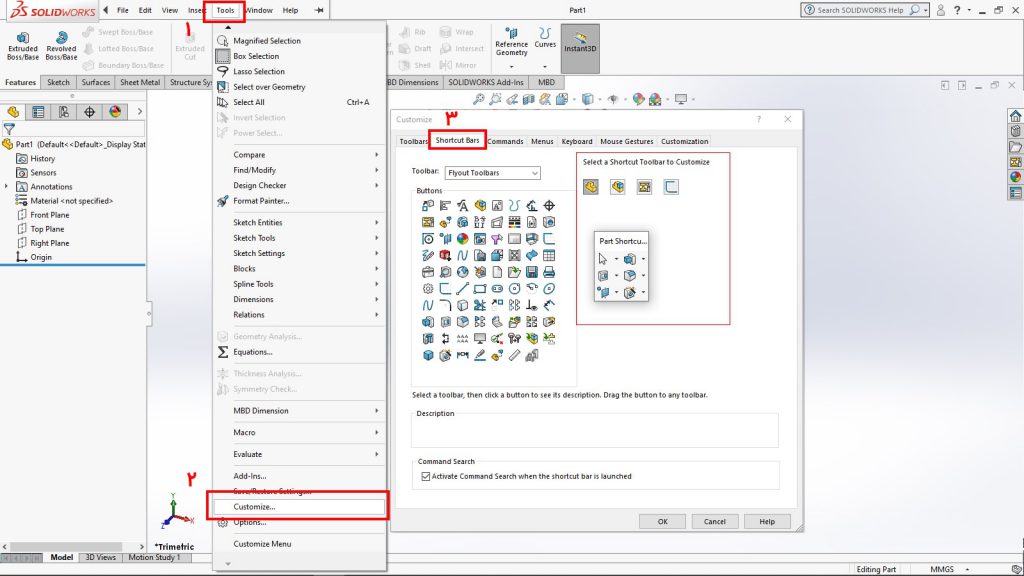The width and height of the screenshot is (1024, 576).
Task: Click the filter funnel icon in the tree
Action: 9,129
